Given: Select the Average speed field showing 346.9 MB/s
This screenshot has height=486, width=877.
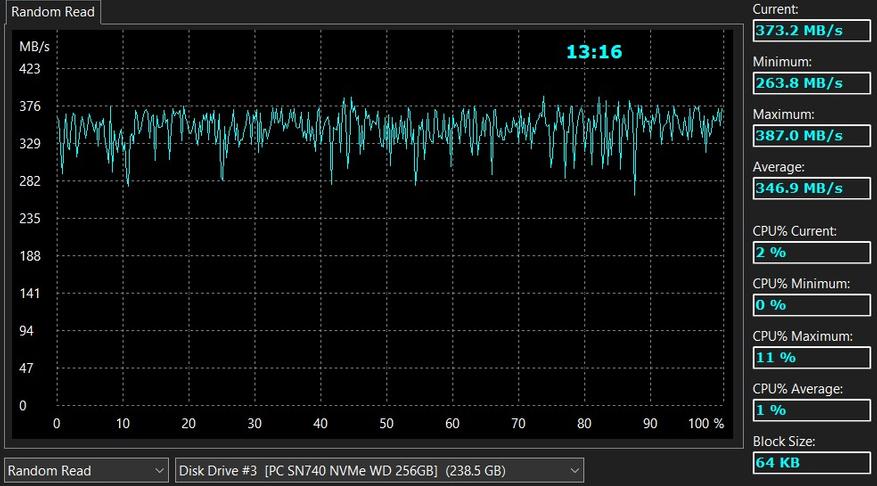Looking at the screenshot, I should pos(810,188).
